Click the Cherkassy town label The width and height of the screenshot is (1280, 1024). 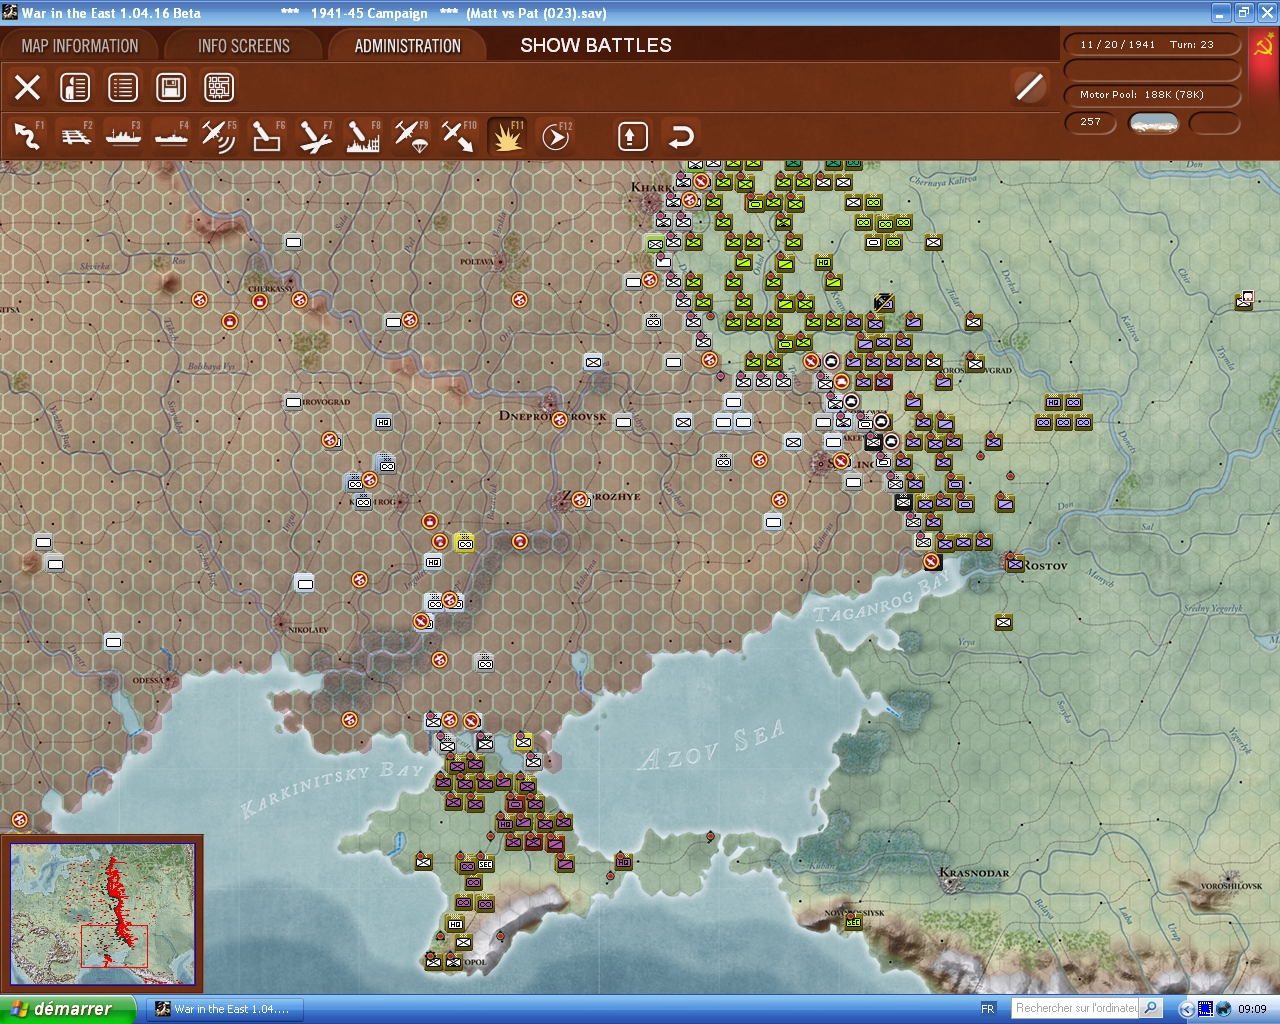[271, 289]
